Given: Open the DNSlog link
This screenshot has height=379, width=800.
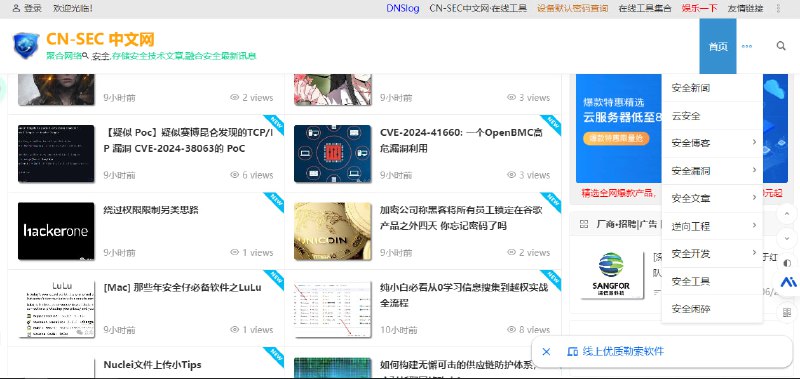Looking at the screenshot, I should pos(403,8).
